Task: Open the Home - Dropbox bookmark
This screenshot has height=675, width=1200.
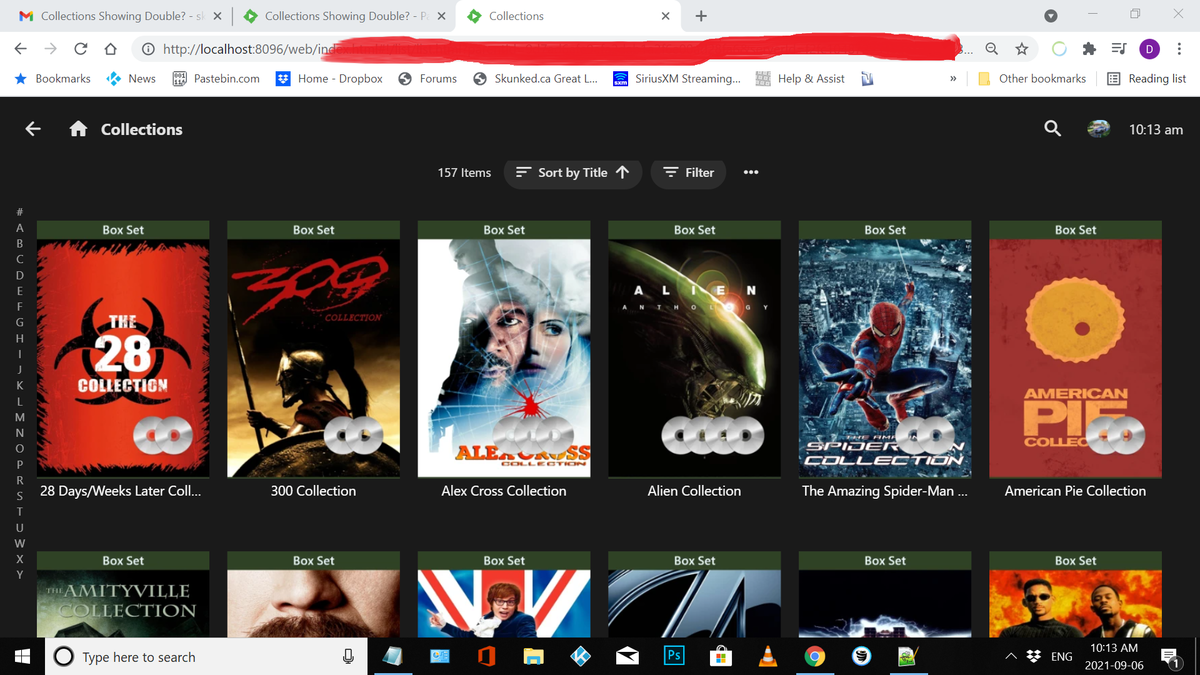Action: click(x=329, y=79)
